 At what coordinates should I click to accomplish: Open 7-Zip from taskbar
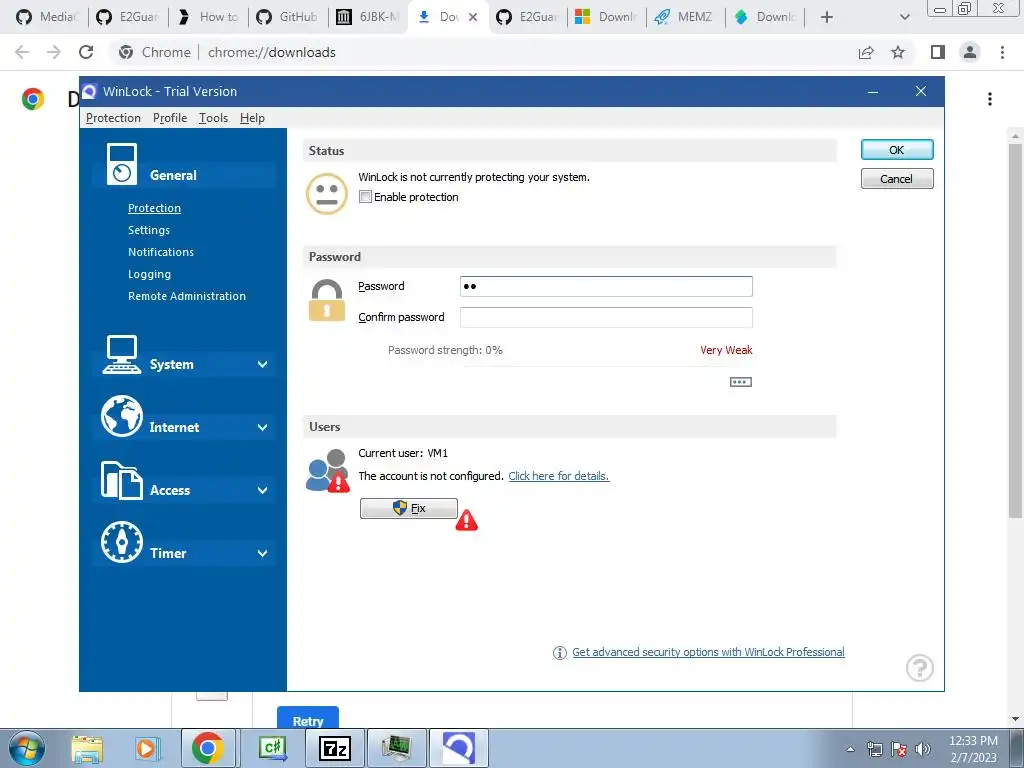(x=335, y=748)
